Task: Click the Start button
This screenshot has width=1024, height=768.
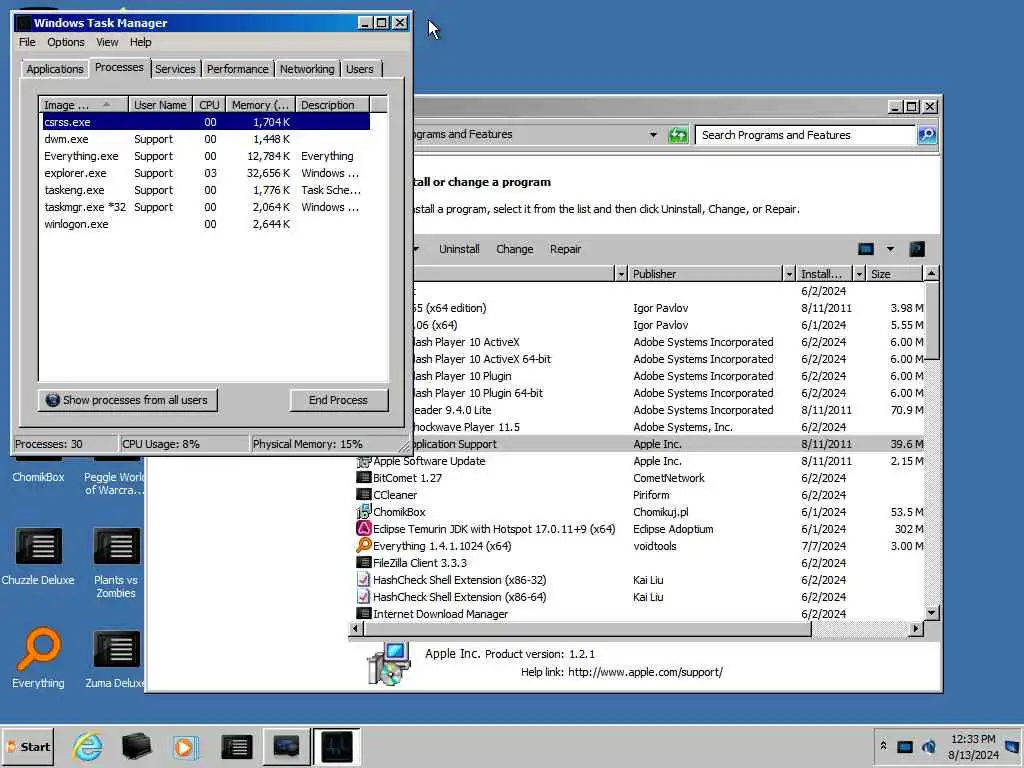Action: 28,746
